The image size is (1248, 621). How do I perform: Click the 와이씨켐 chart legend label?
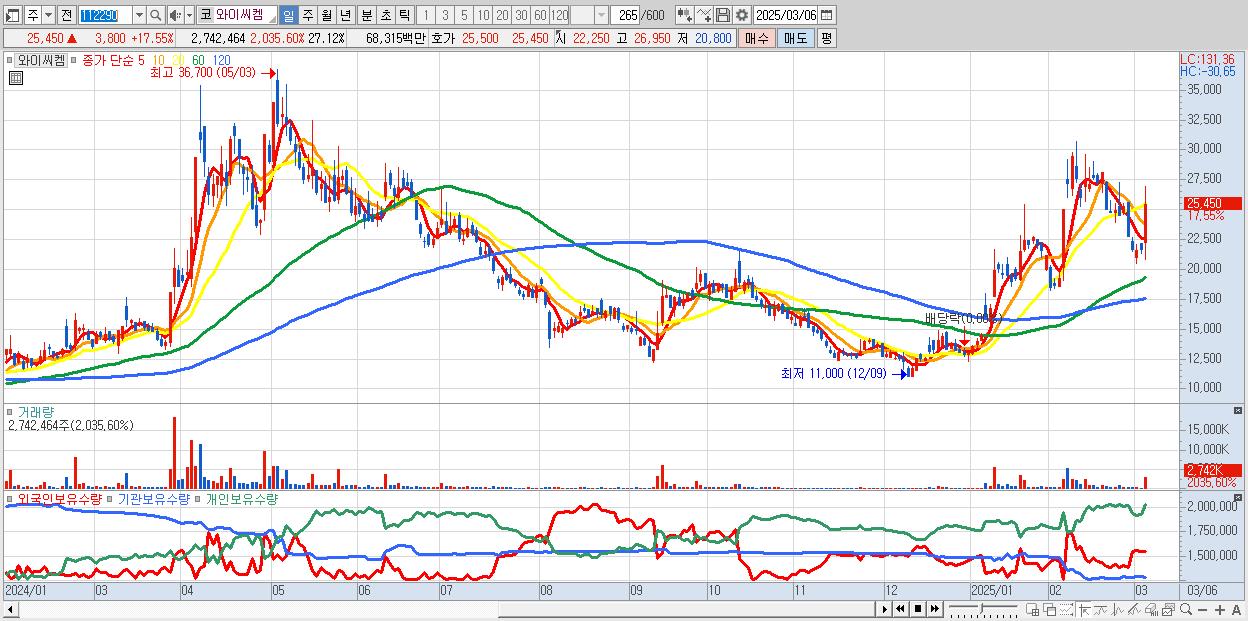click(x=42, y=60)
